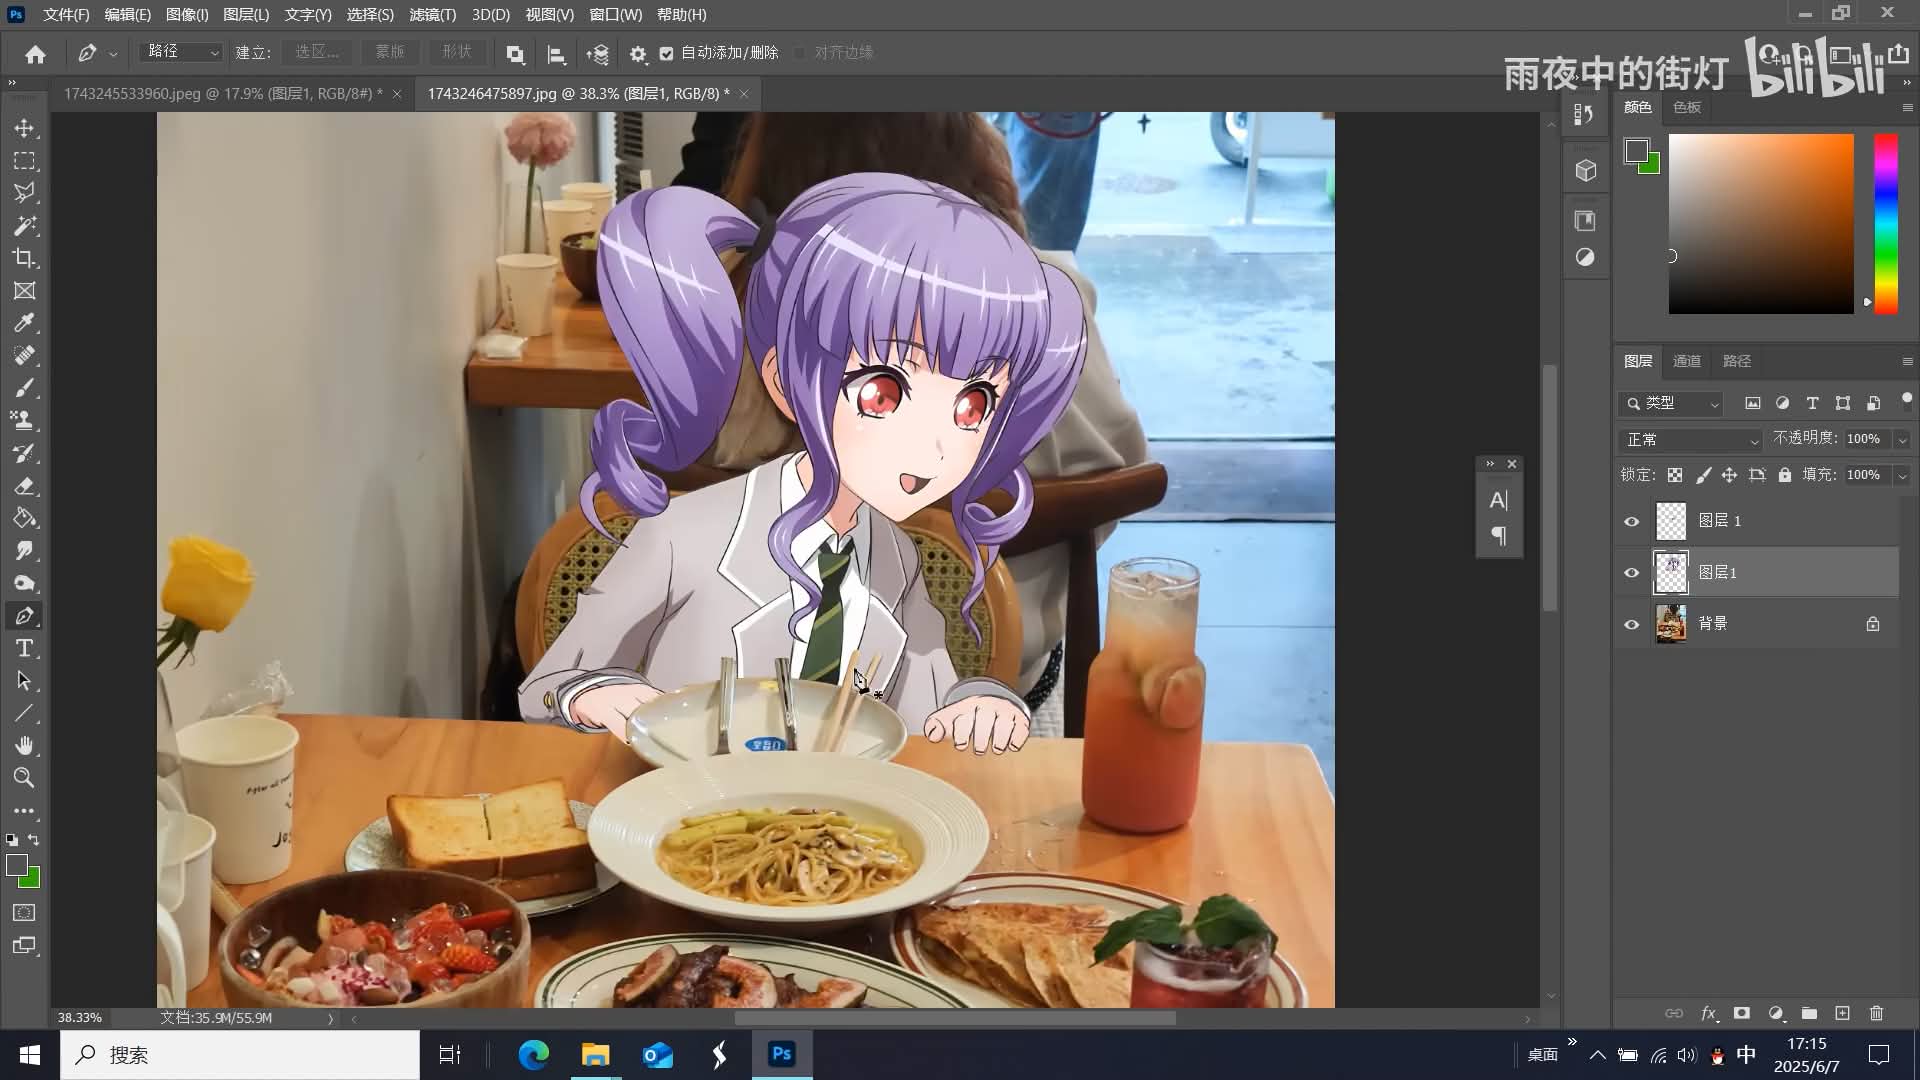Open layer styles fx menu
This screenshot has width=1920, height=1080.
(1708, 1013)
